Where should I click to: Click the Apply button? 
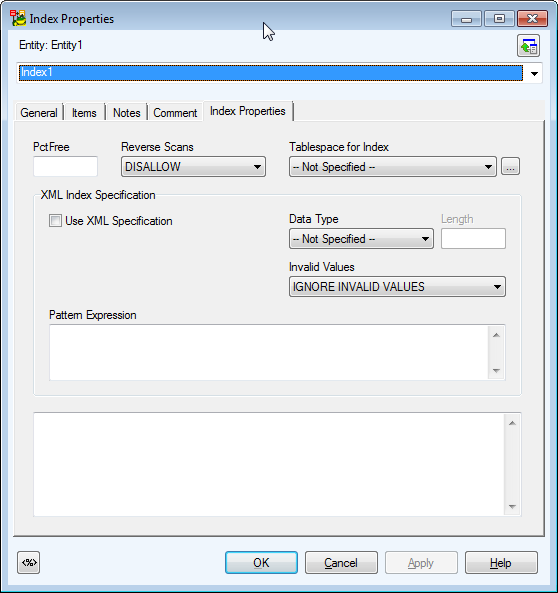pyautogui.click(x=421, y=562)
